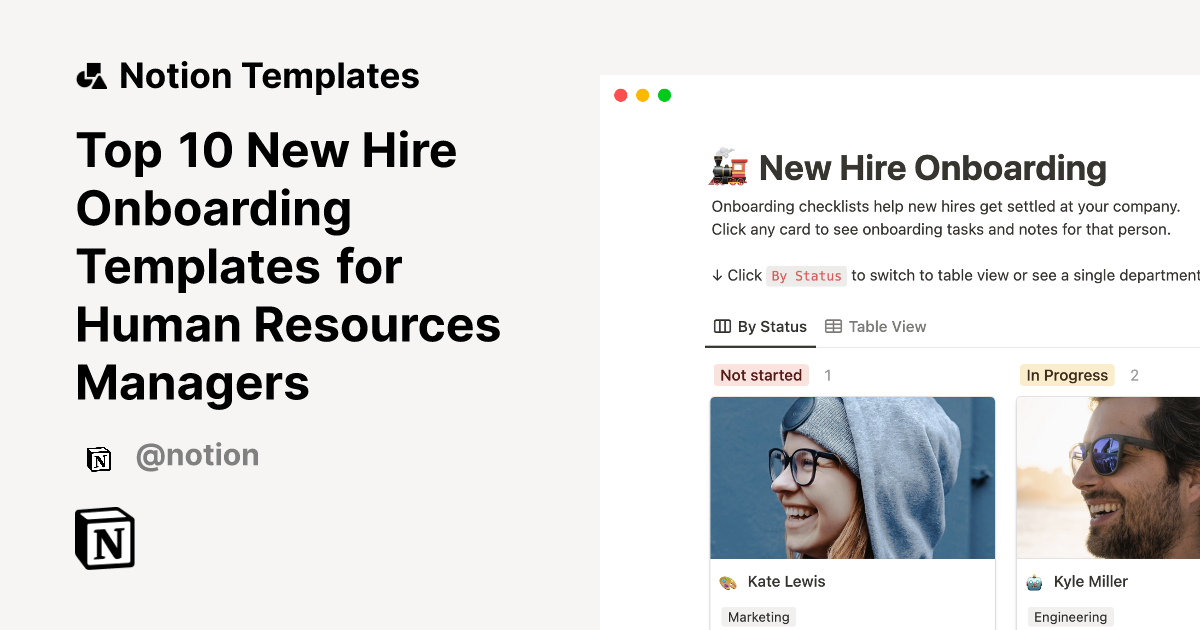
Task: Click the Marketing department tag
Action: (x=758, y=617)
